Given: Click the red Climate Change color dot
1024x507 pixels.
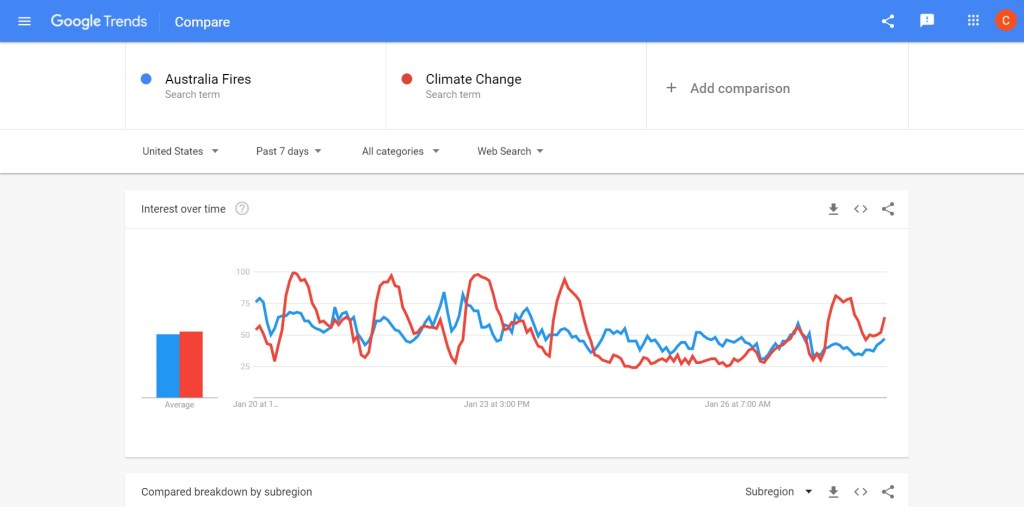Looking at the screenshot, I should click(x=406, y=79).
